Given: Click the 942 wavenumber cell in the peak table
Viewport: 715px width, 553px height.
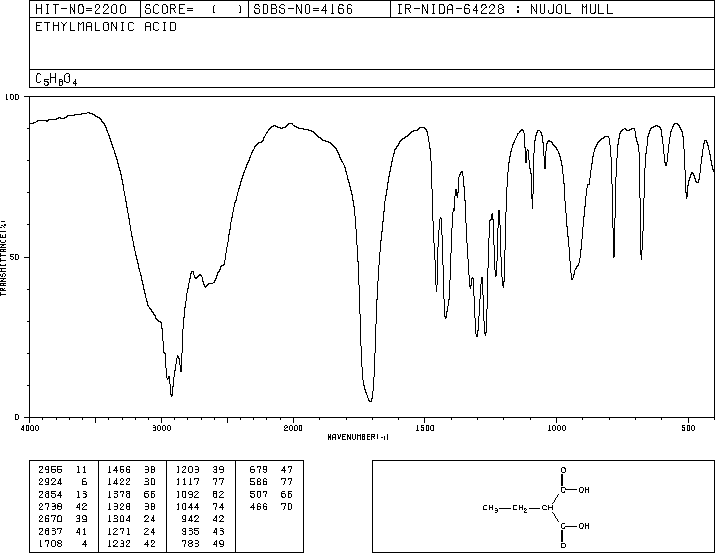Looking at the screenshot, I should (191, 519).
